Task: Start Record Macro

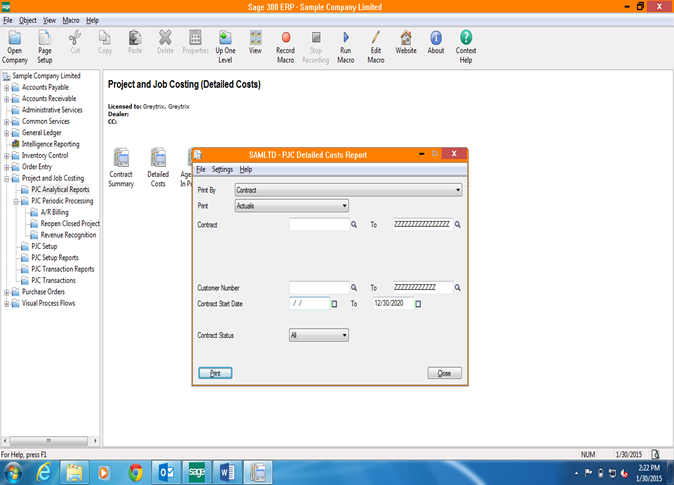Action: pos(285,46)
